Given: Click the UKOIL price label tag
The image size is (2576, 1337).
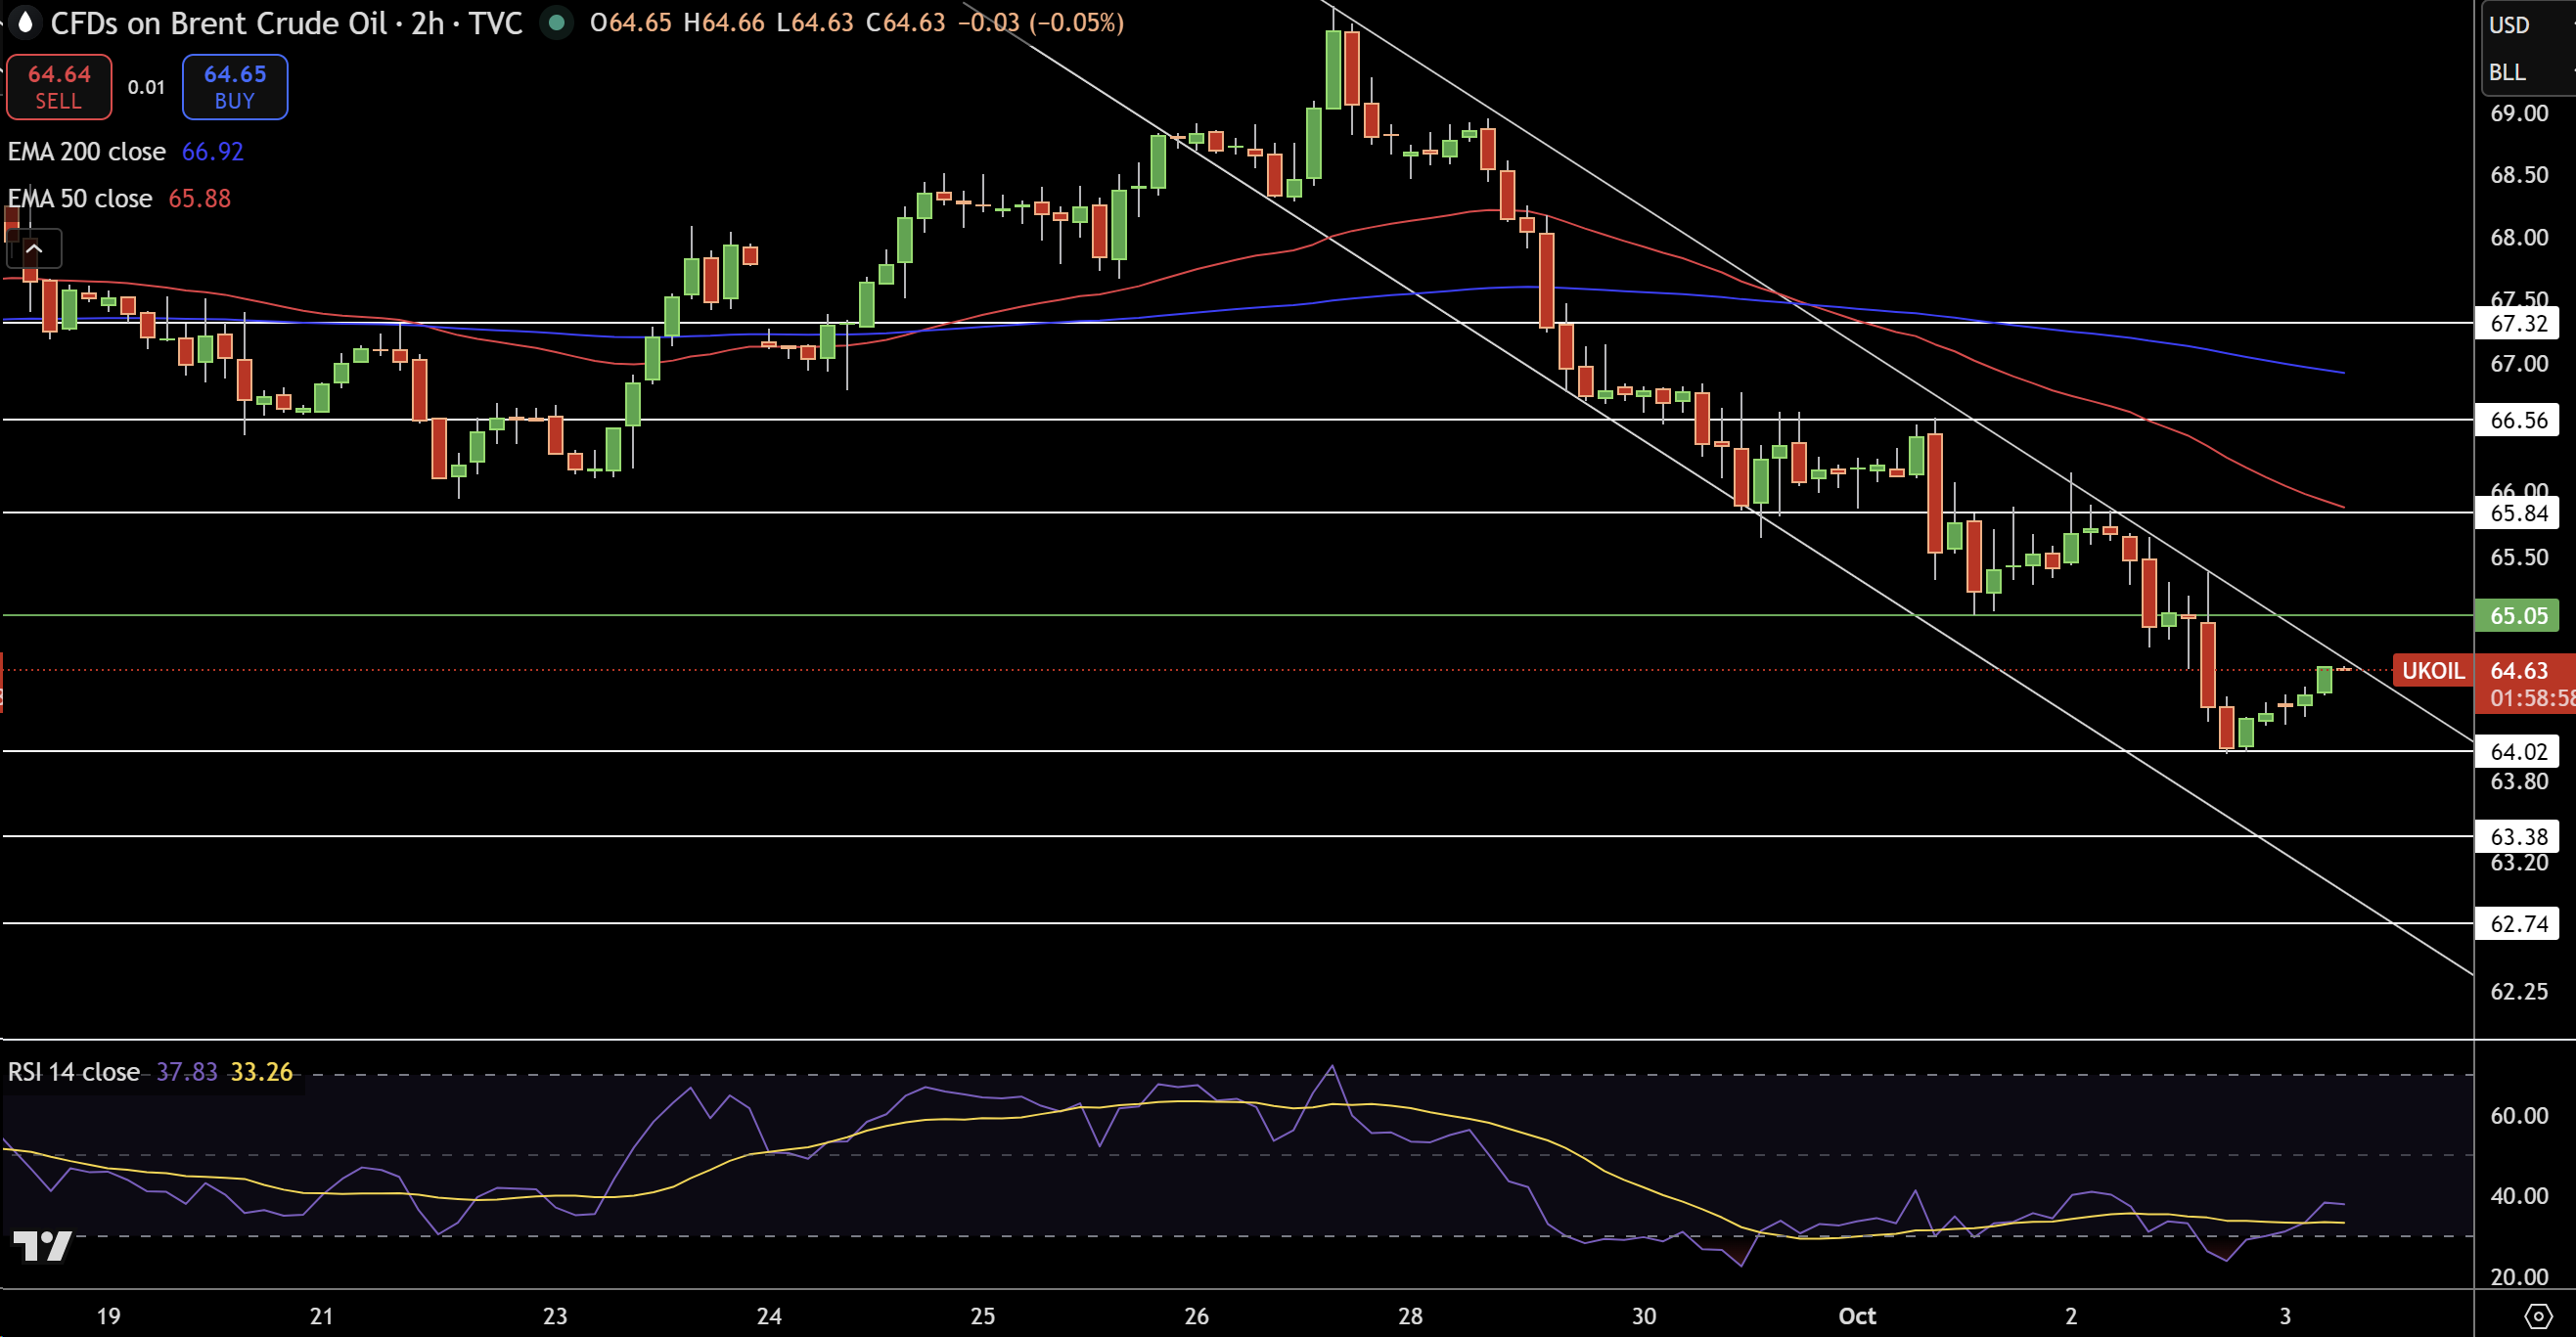Looking at the screenshot, I should 2433,670.
